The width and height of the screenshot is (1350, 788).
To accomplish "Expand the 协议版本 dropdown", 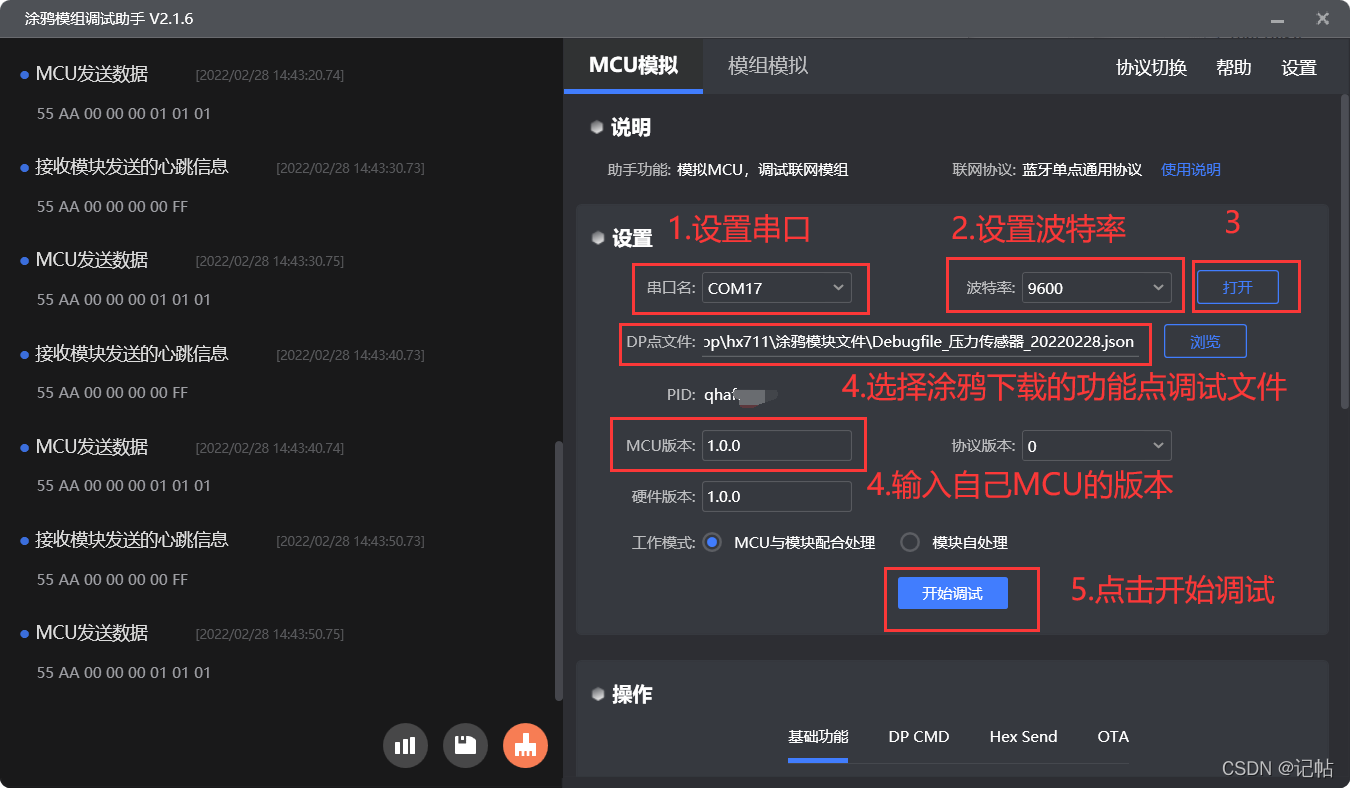I will [x=1157, y=445].
